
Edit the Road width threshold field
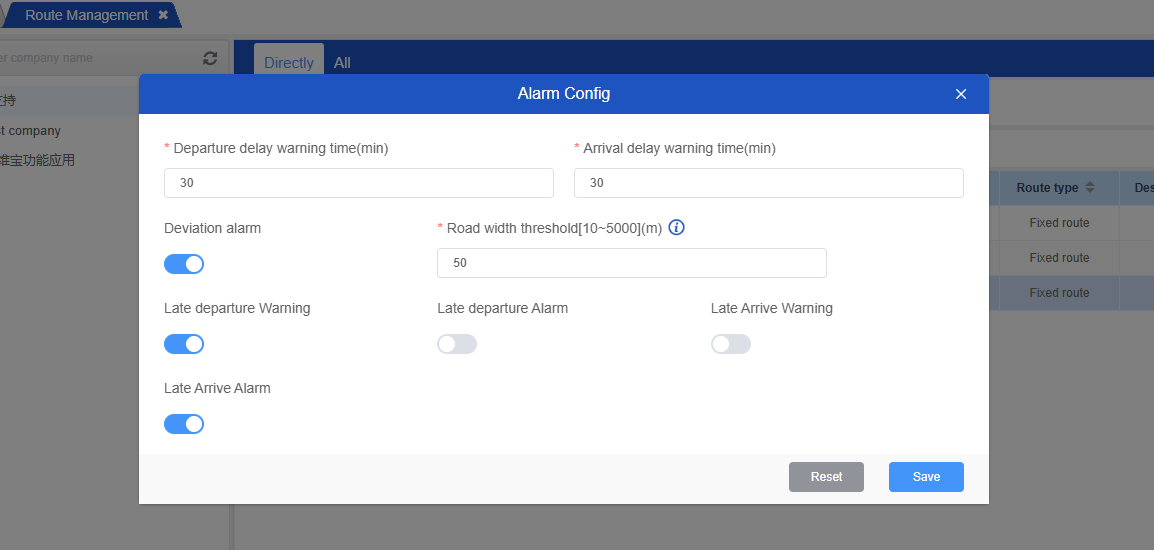tap(631, 263)
